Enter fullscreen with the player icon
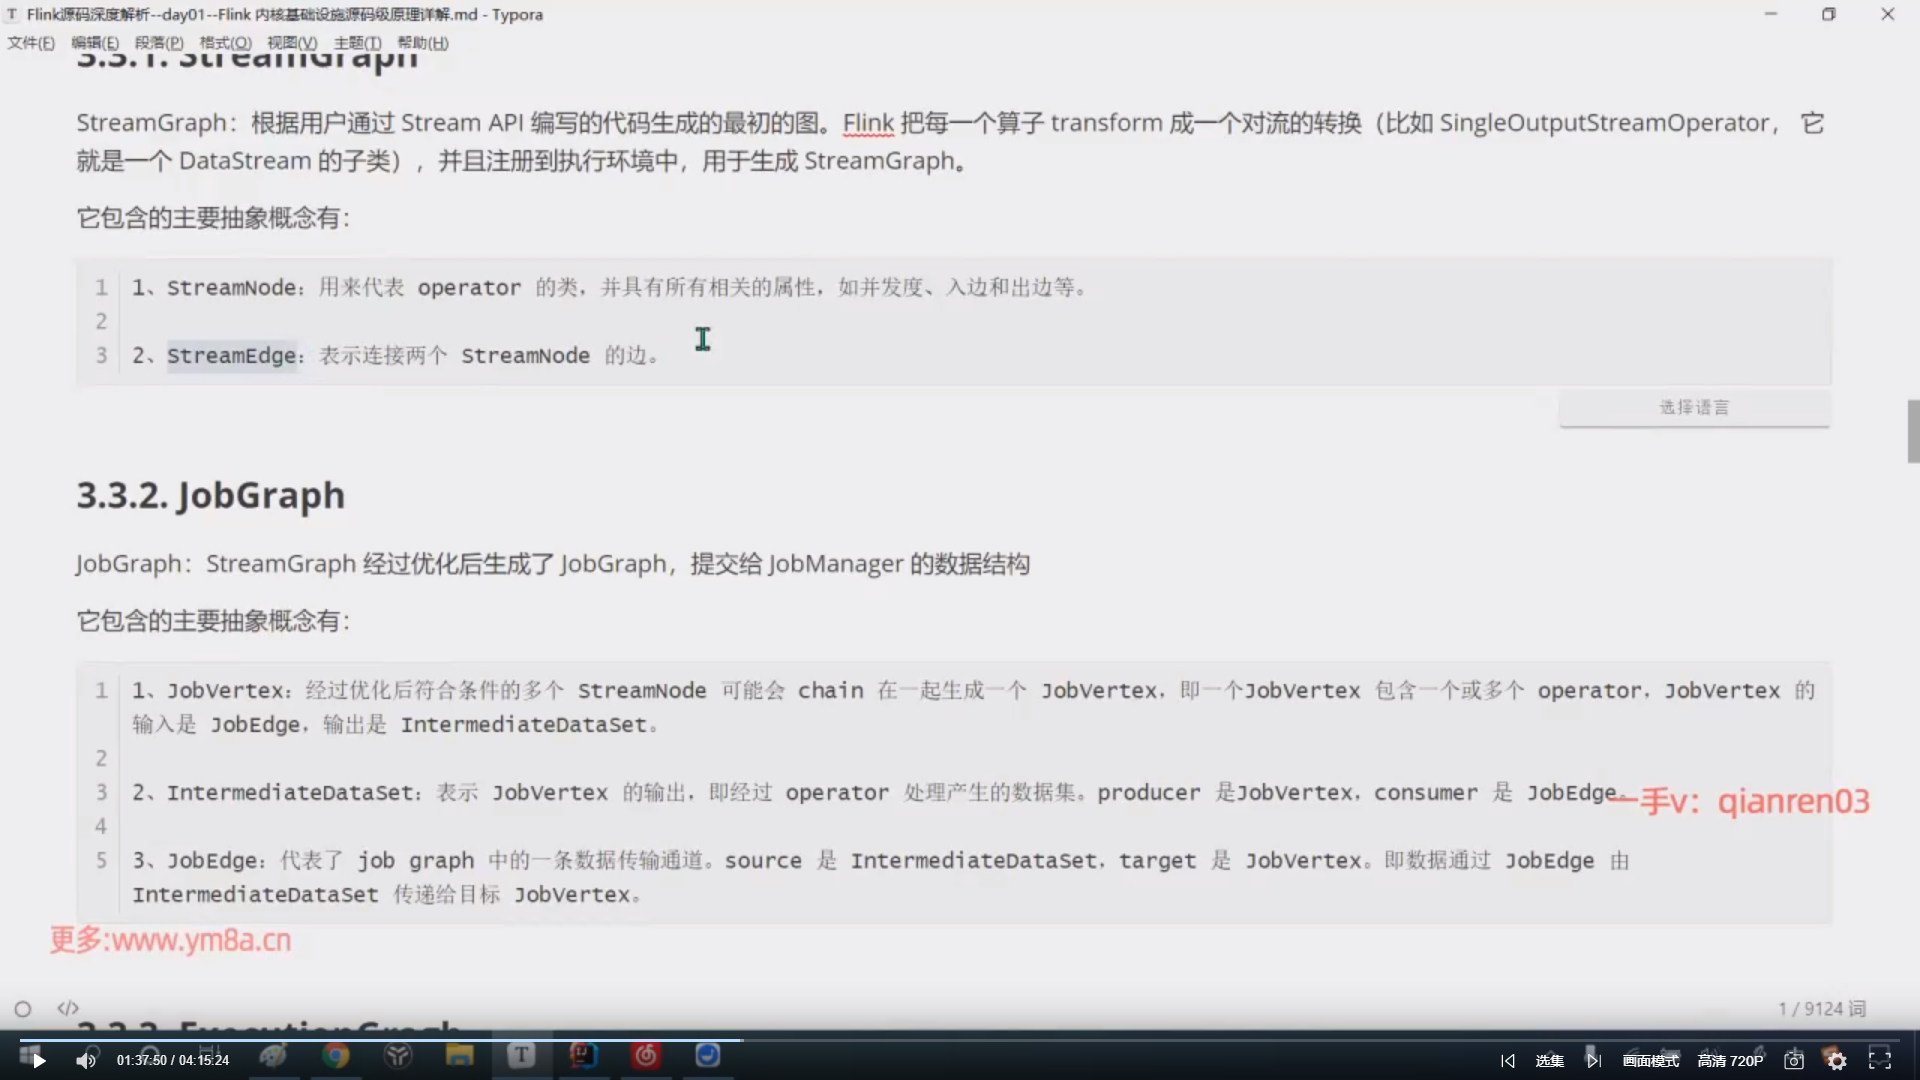 tap(1880, 1060)
